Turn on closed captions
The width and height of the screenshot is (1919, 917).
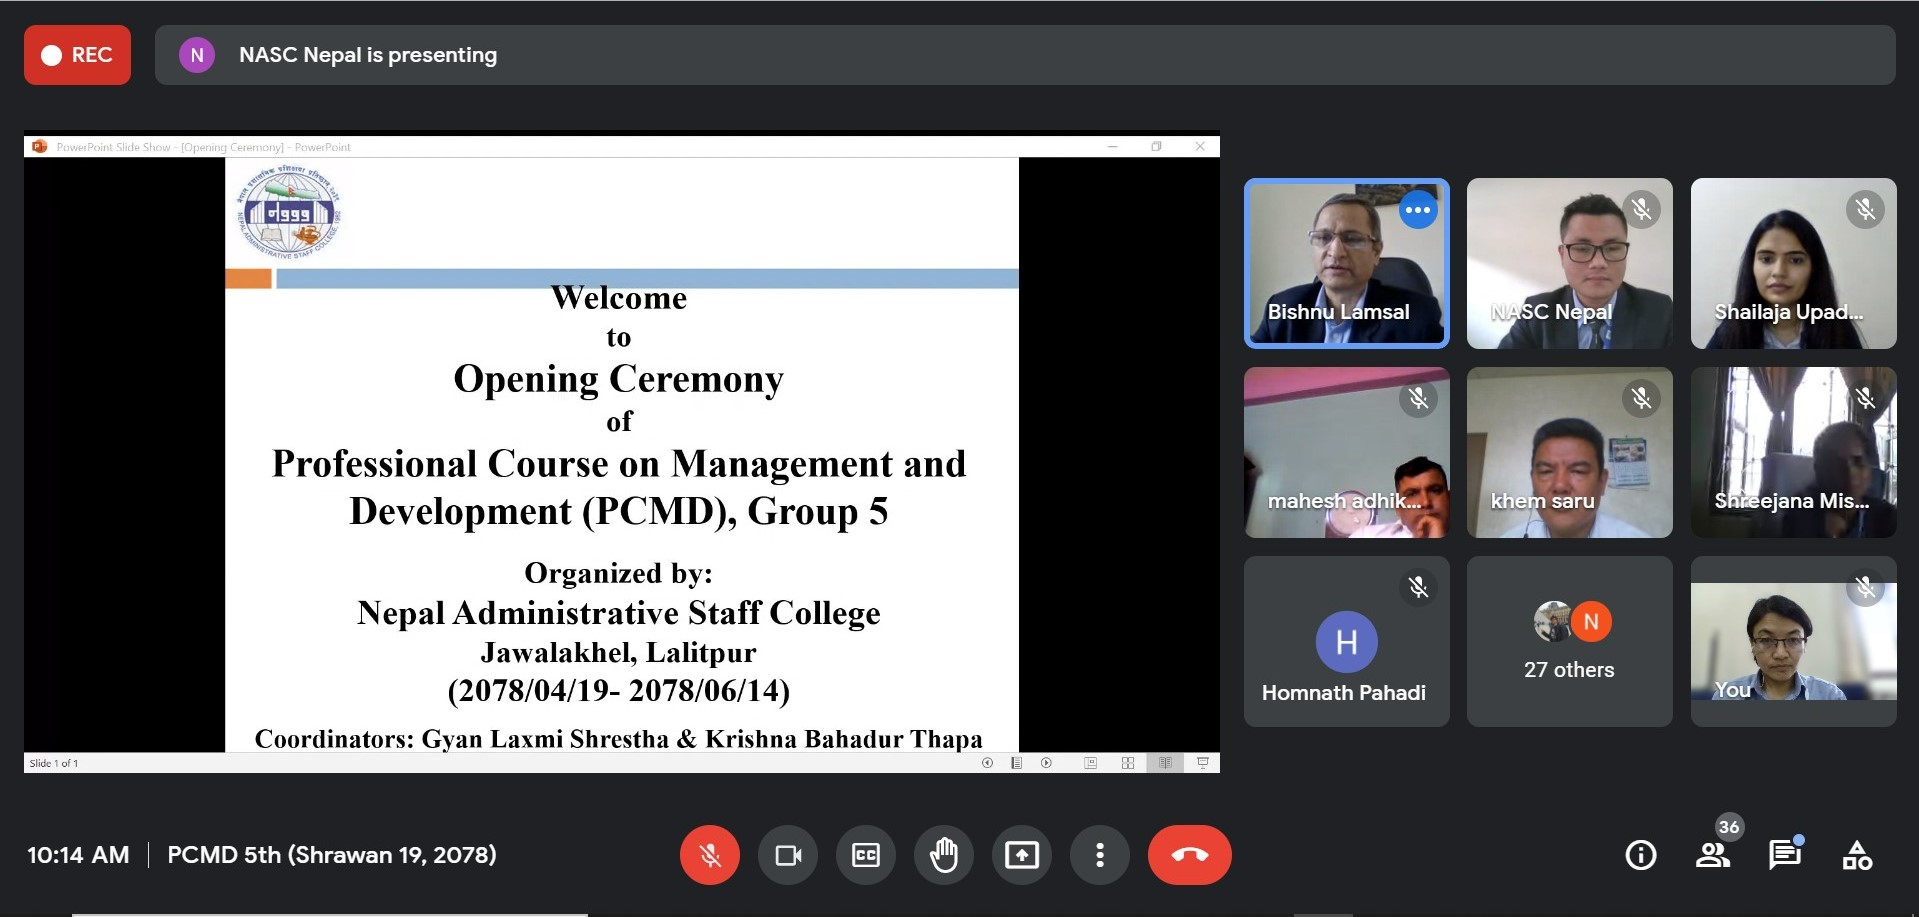coord(866,855)
